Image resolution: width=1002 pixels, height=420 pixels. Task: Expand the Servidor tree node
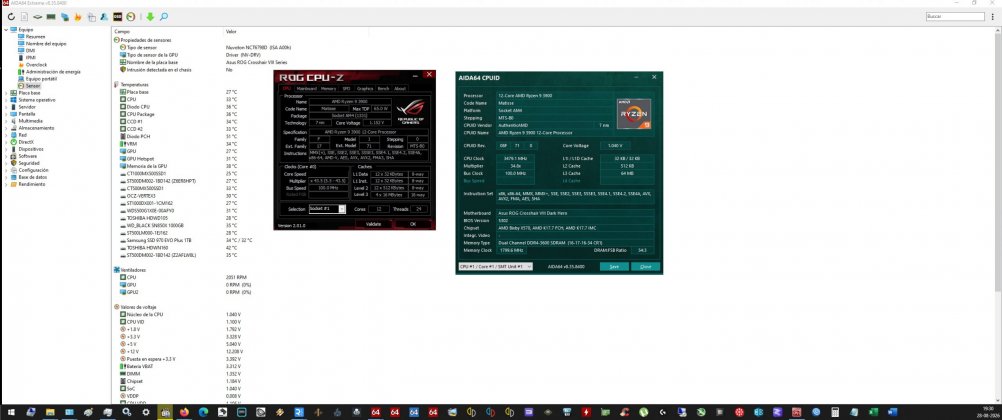pyautogui.click(x=6, y=107)
